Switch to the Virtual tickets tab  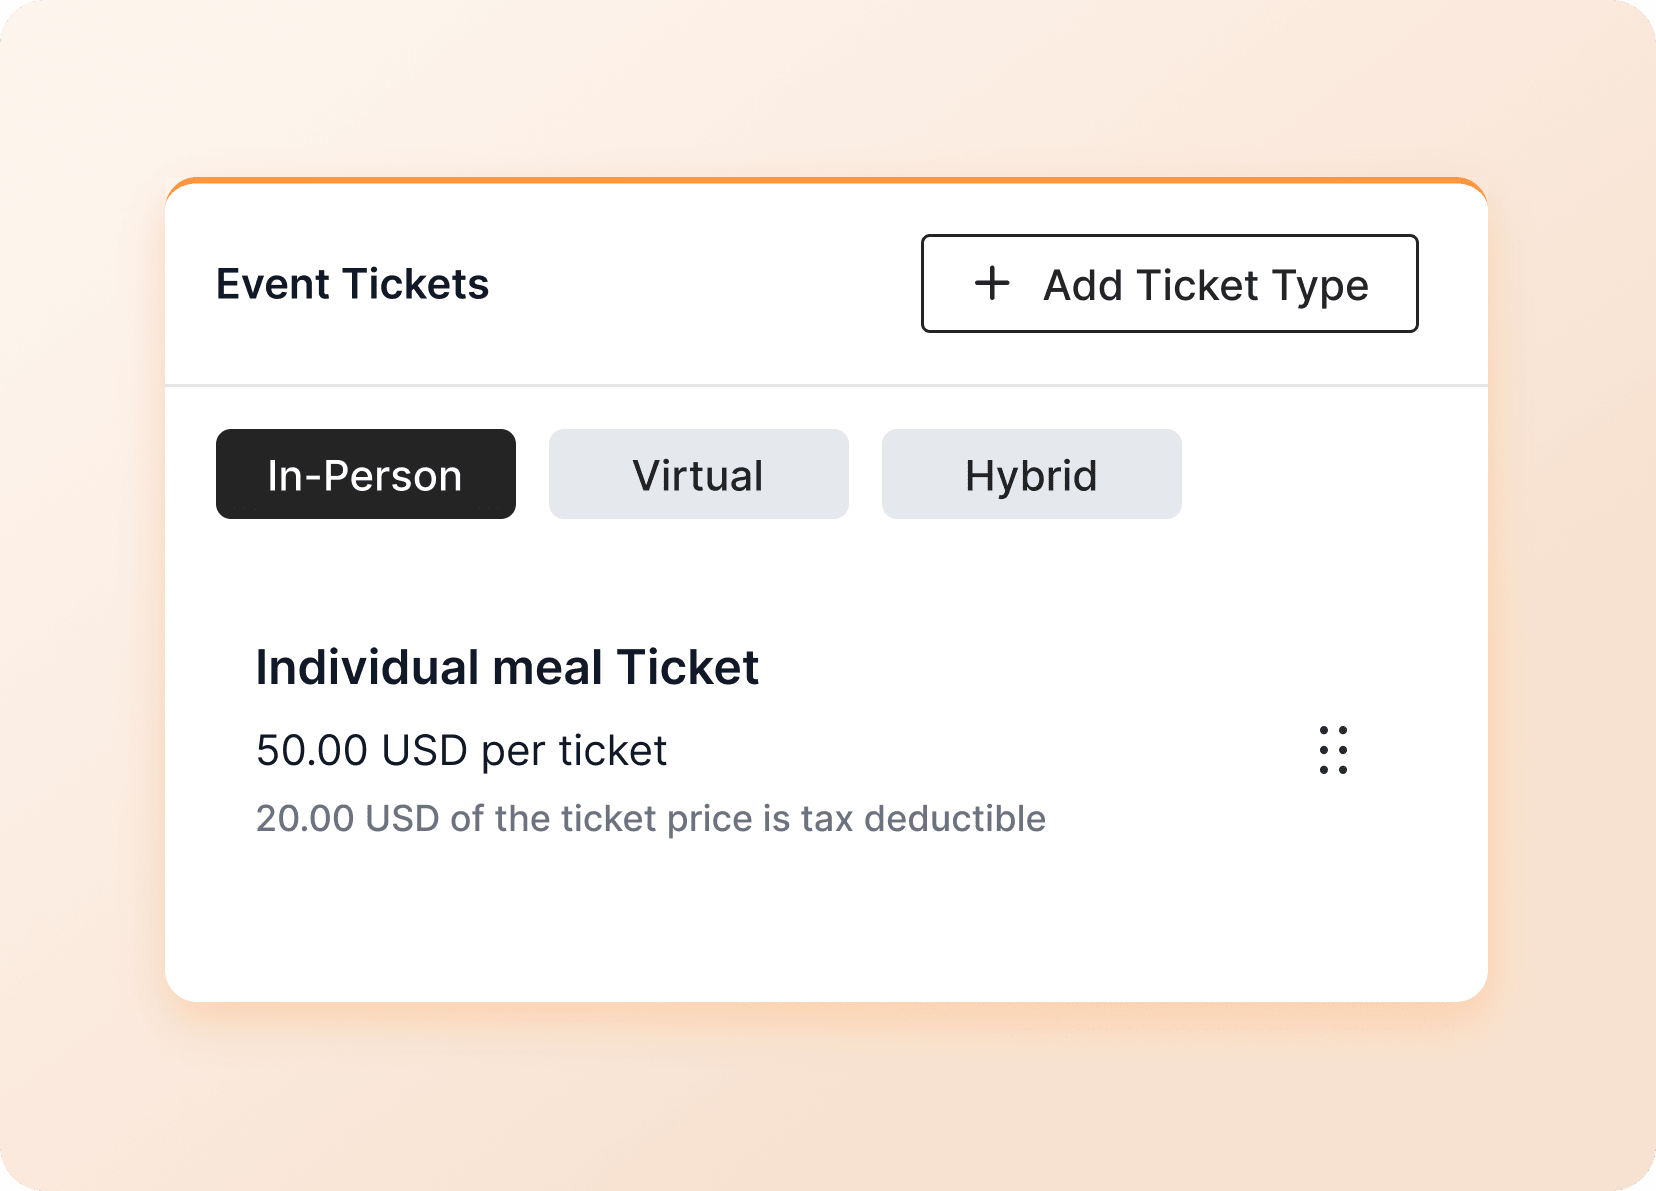698,474
